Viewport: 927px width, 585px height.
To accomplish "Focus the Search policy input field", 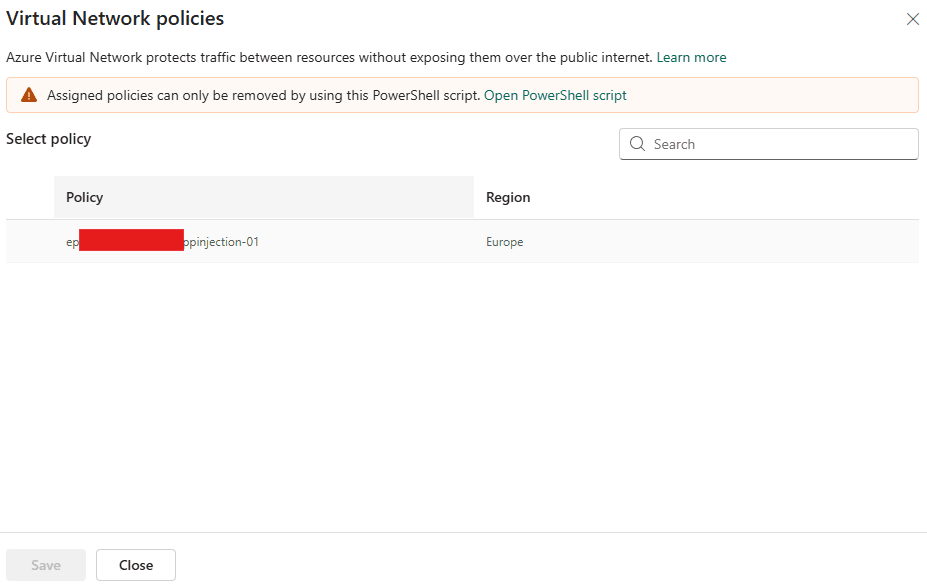I will (x=780, y=144).
